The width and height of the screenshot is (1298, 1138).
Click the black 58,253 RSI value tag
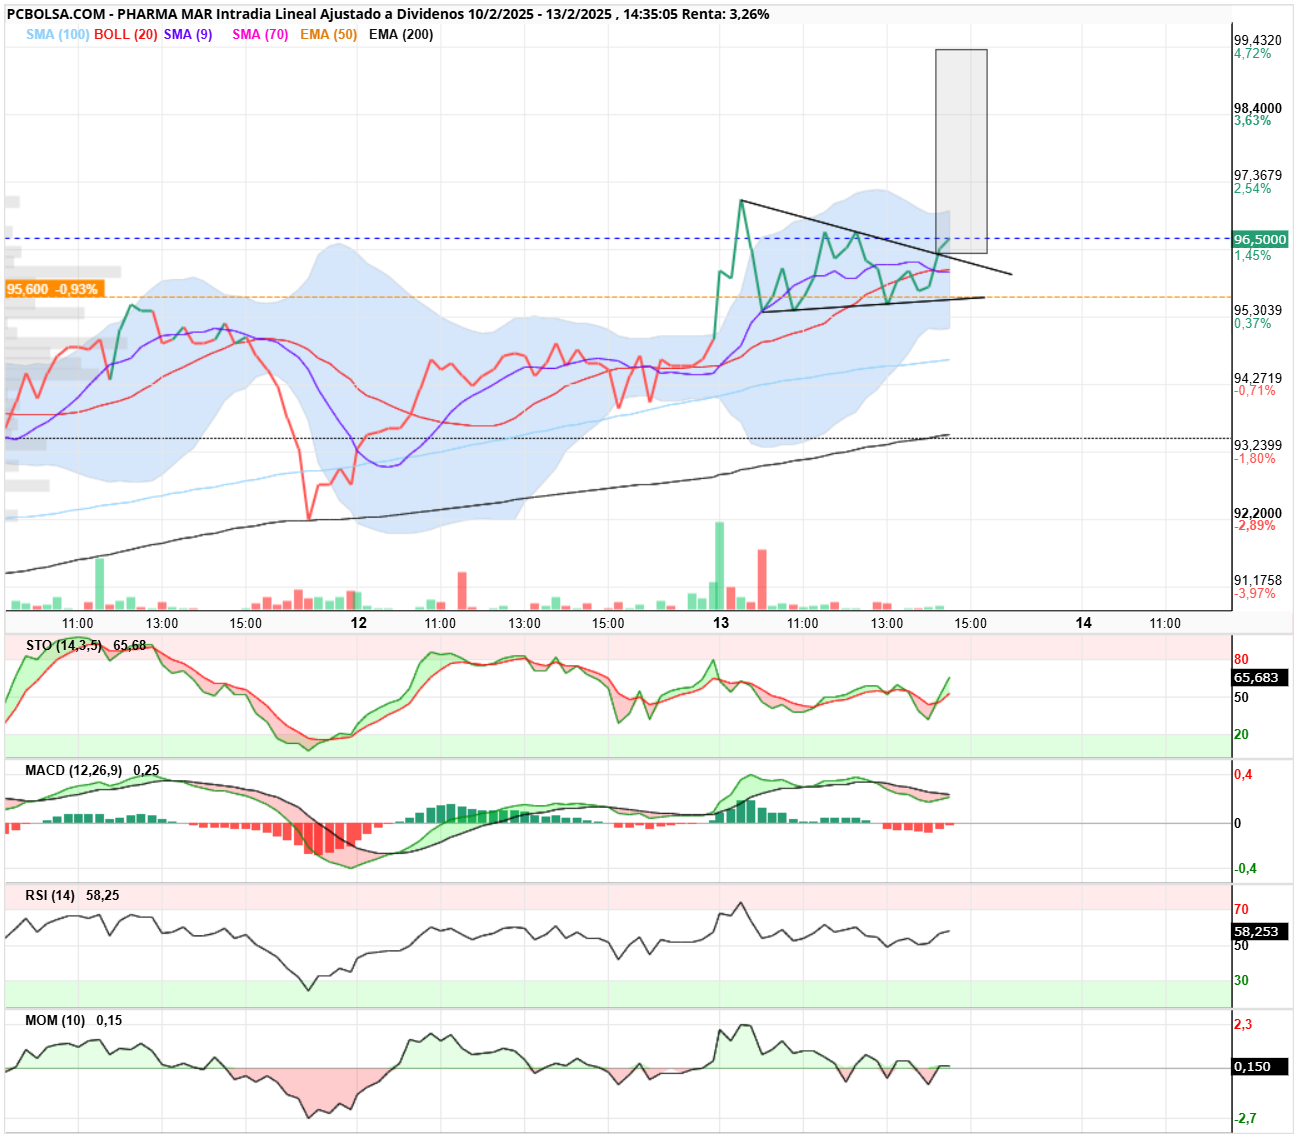(x=1260, y=931)
